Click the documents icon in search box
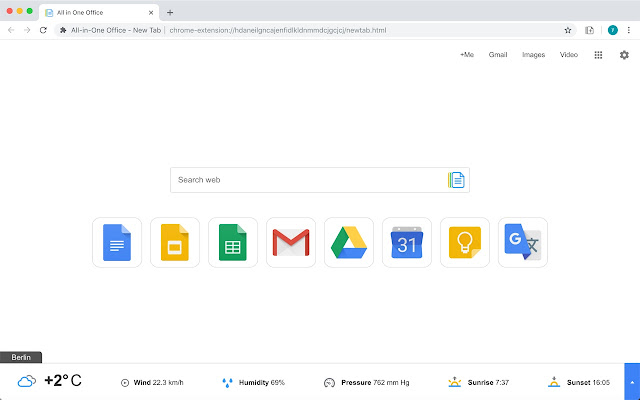Screen dimensions: 640x400 click(x=456, y=180)
